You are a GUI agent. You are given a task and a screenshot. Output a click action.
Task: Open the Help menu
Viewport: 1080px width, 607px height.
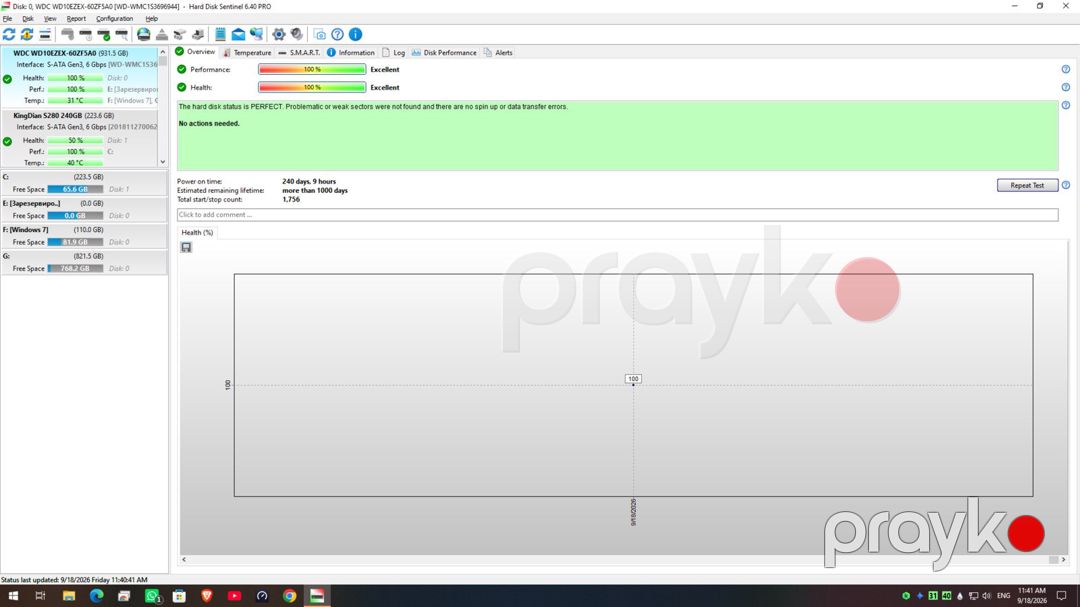click(152, 19)
